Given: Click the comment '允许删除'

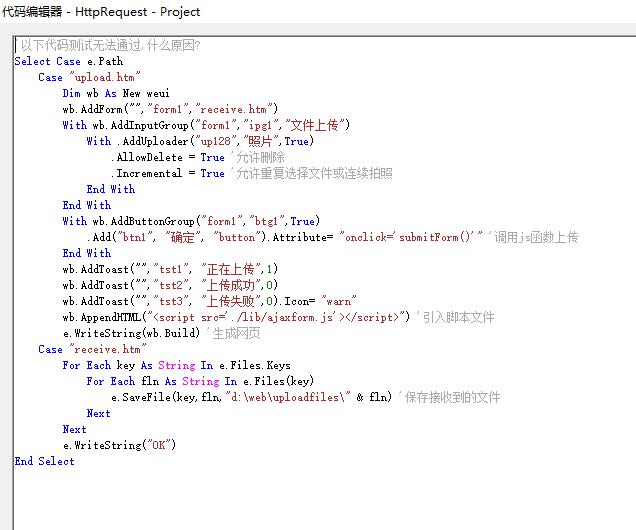Looking at the screenshot, I should click(x=260, y=157).
